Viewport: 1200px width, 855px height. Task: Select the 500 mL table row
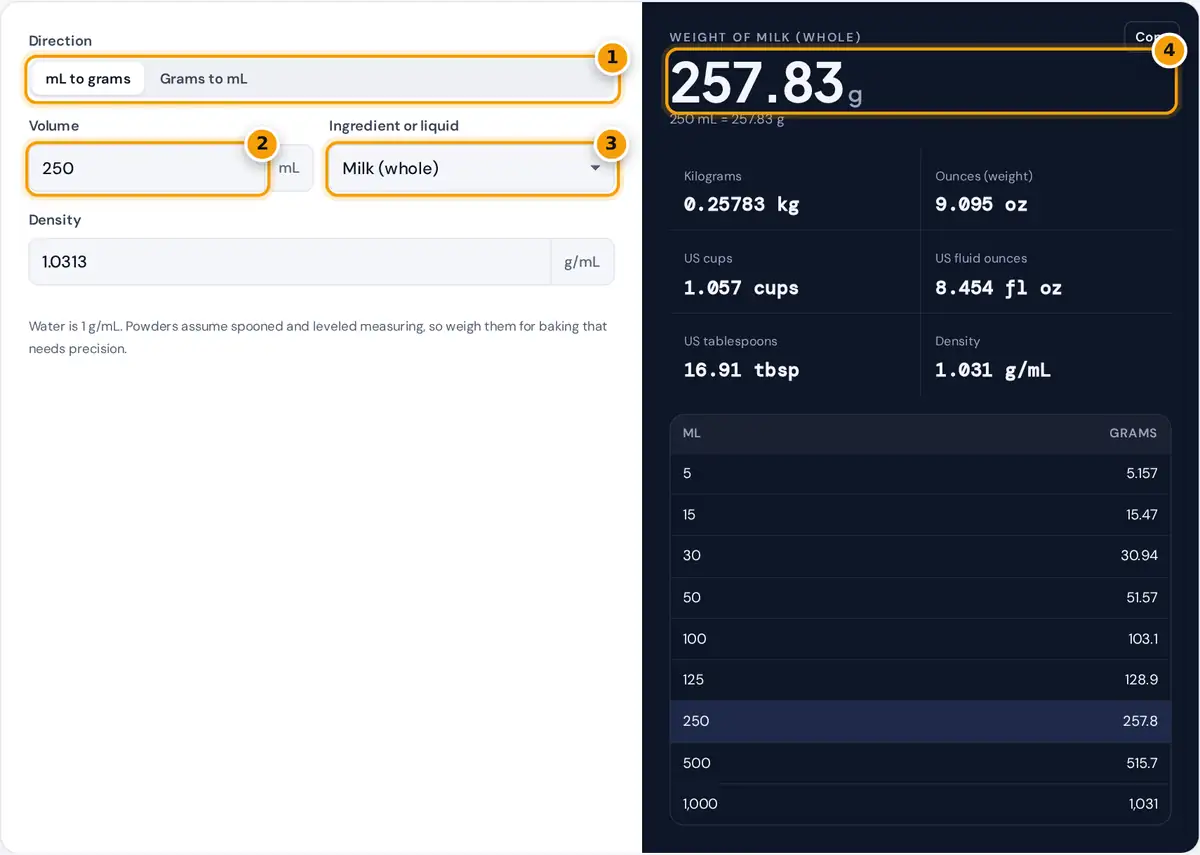(x=920, y=763)
